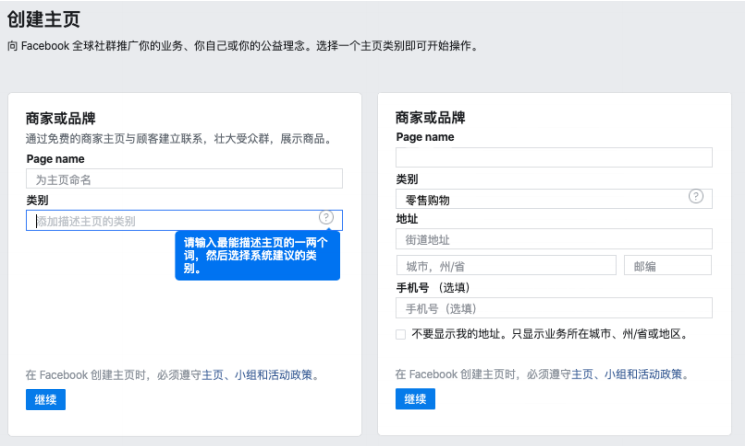Toggle the 不要显示我的地址 checkbox

401,334
